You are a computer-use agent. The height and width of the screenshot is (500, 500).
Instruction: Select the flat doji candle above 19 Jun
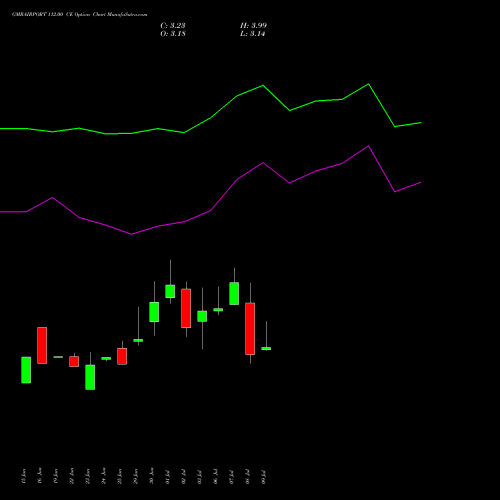pyautogui.click(x=58, y=357)
